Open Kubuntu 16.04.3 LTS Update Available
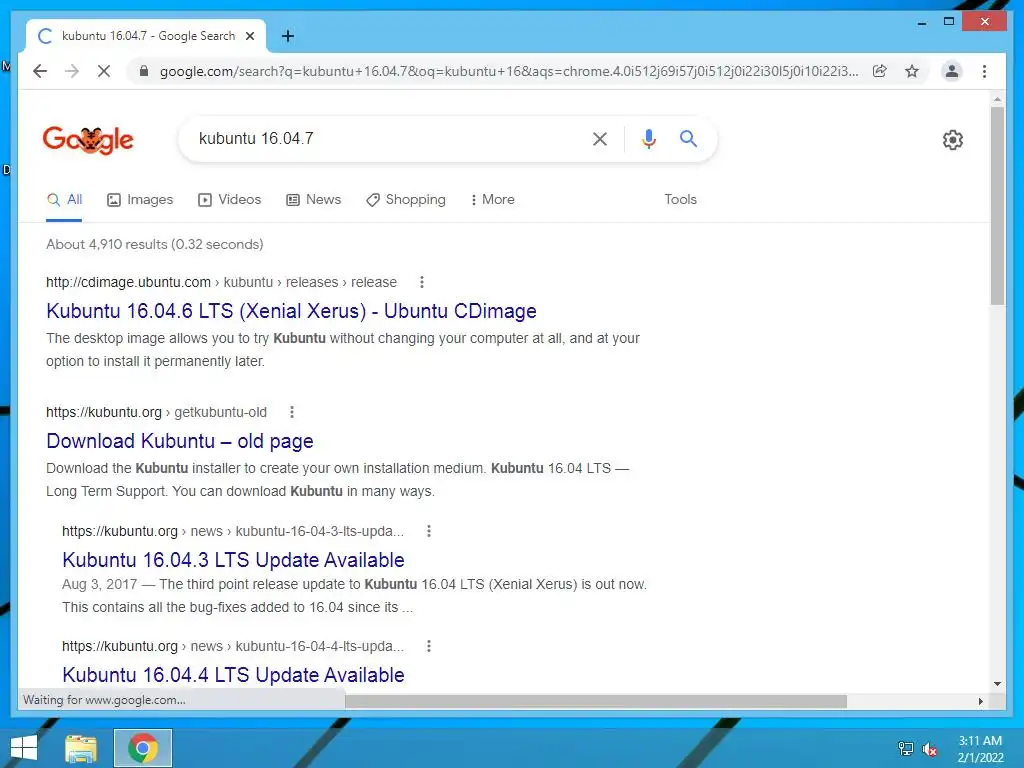Viewport: 1024px width, 768px height. pyautogui.click(x=233, y=560)
